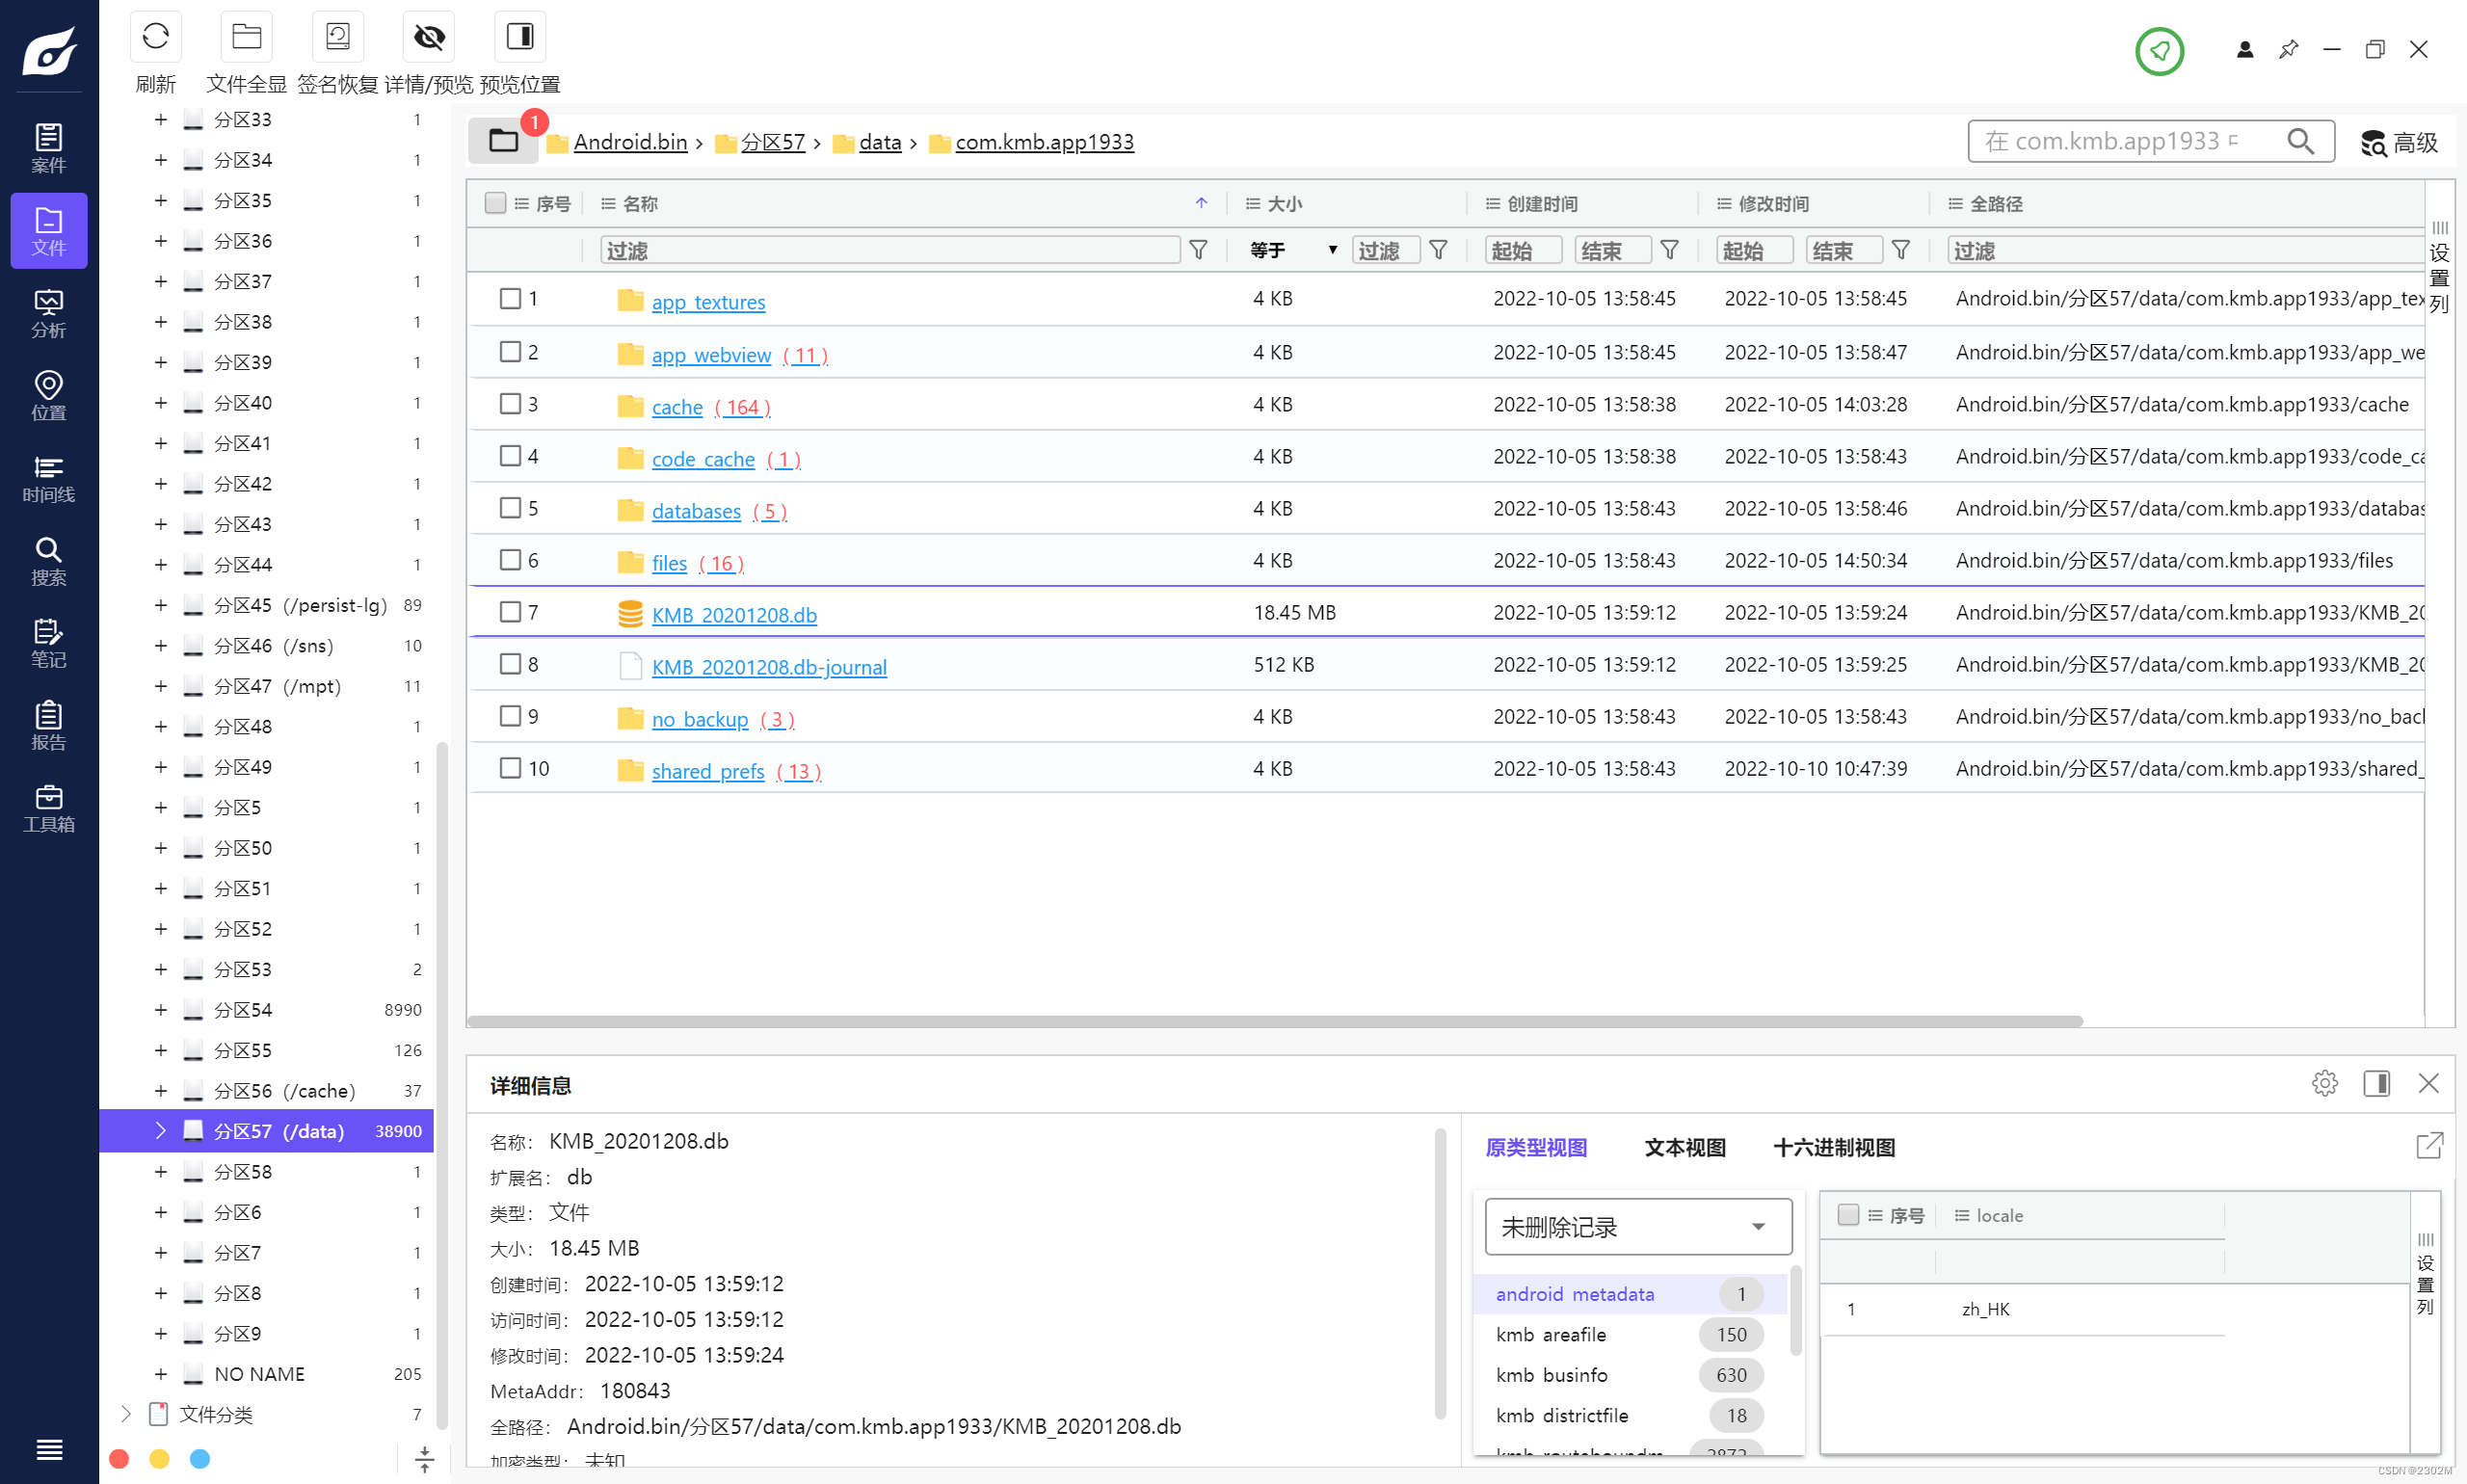Expand the 分区33 tree node
The image size is (2467, 1484).
(x=160, y=120)
